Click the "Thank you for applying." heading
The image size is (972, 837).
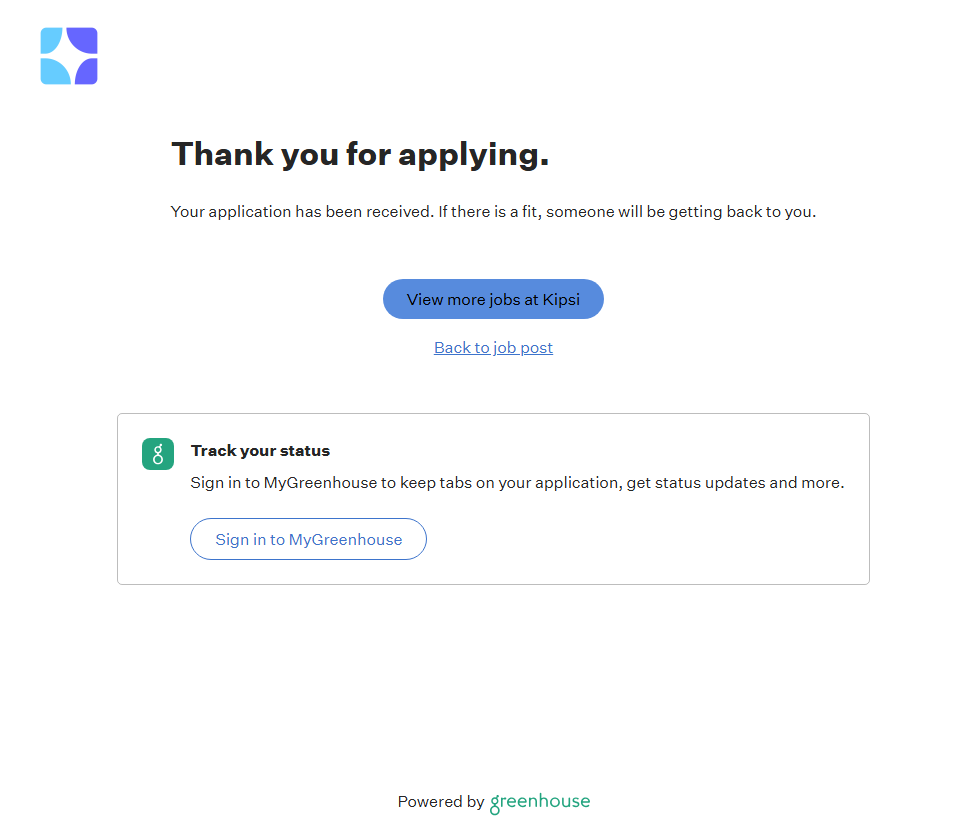coord(360,154)
